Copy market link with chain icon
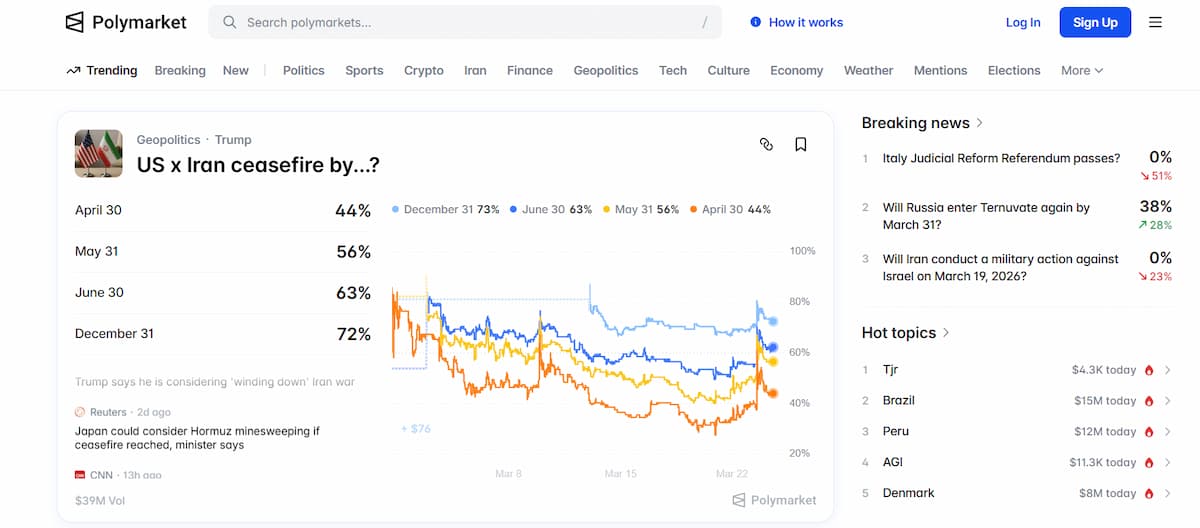The width and height of the screenshot is (1200, 528). pyautogui.click(x=766, y=144)
